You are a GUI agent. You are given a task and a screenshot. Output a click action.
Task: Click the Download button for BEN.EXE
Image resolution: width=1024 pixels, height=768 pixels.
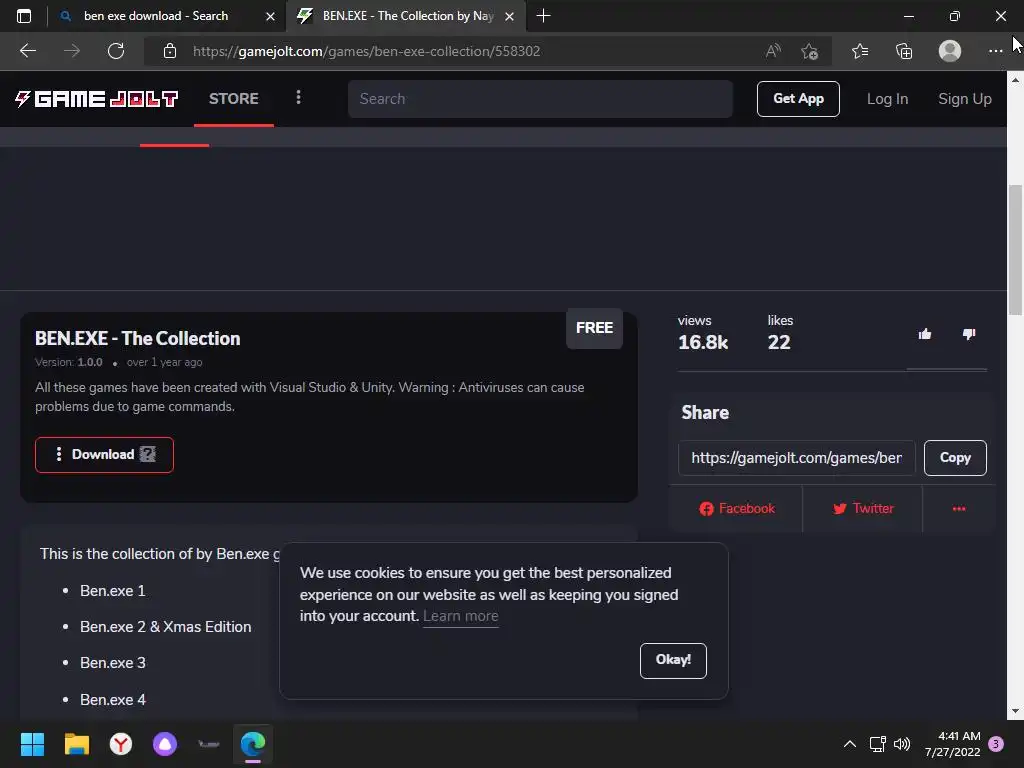[x=104, y=455]
